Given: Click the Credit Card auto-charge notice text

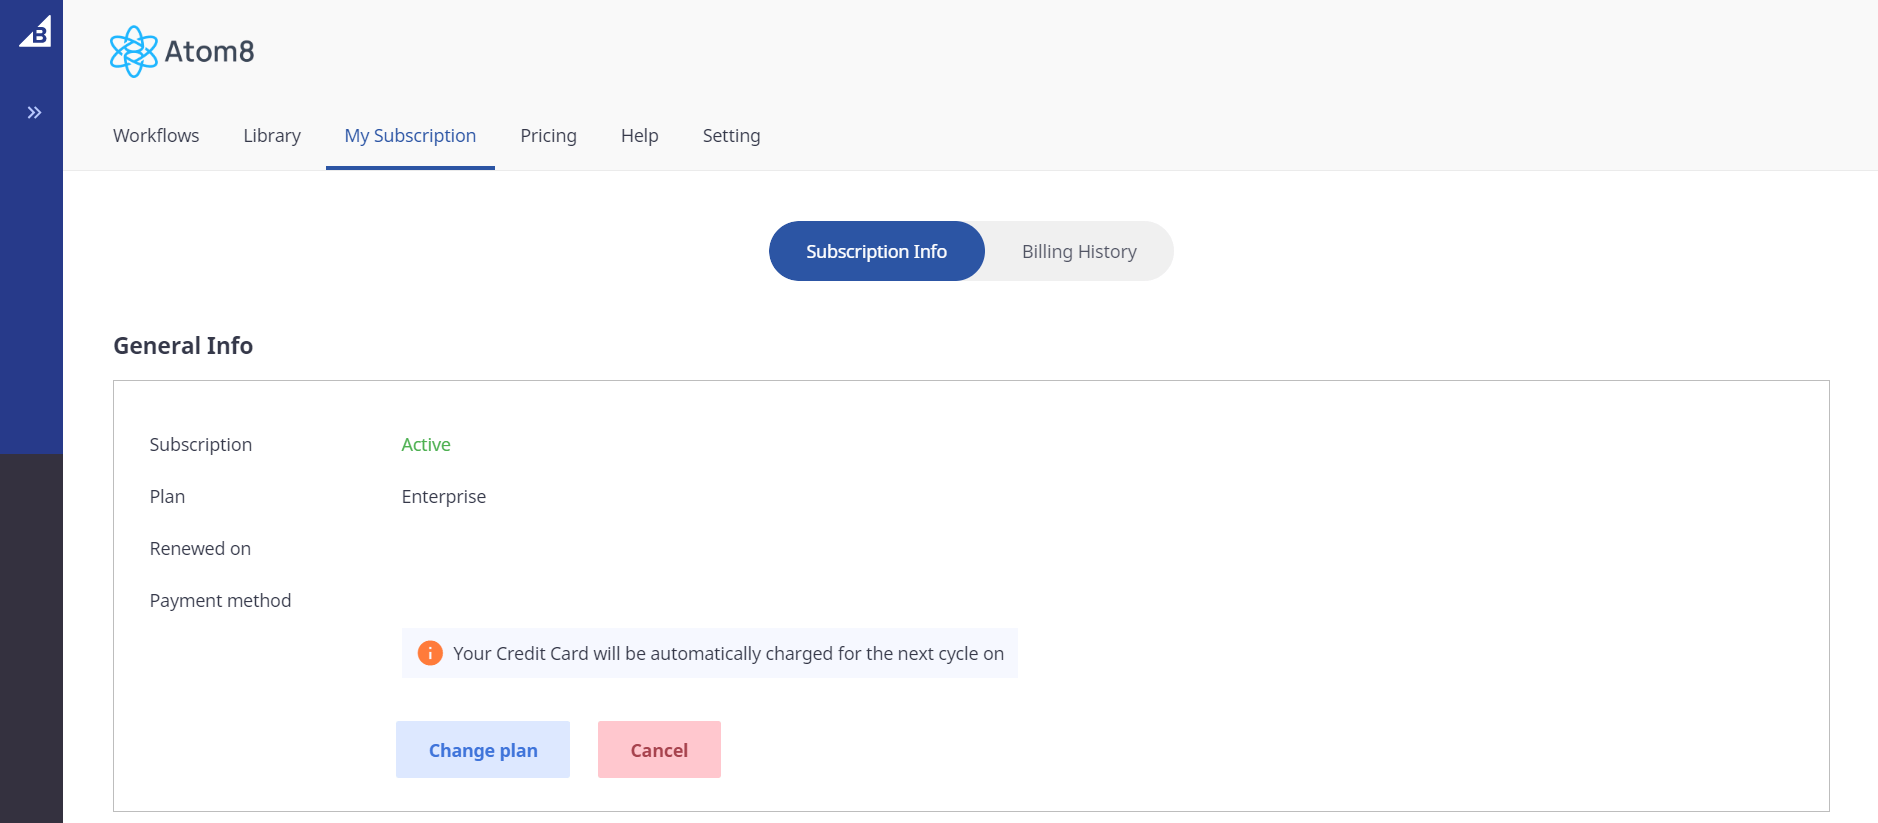Looking at the screenshot, I should pyautogui.click(x=728, y=653).
